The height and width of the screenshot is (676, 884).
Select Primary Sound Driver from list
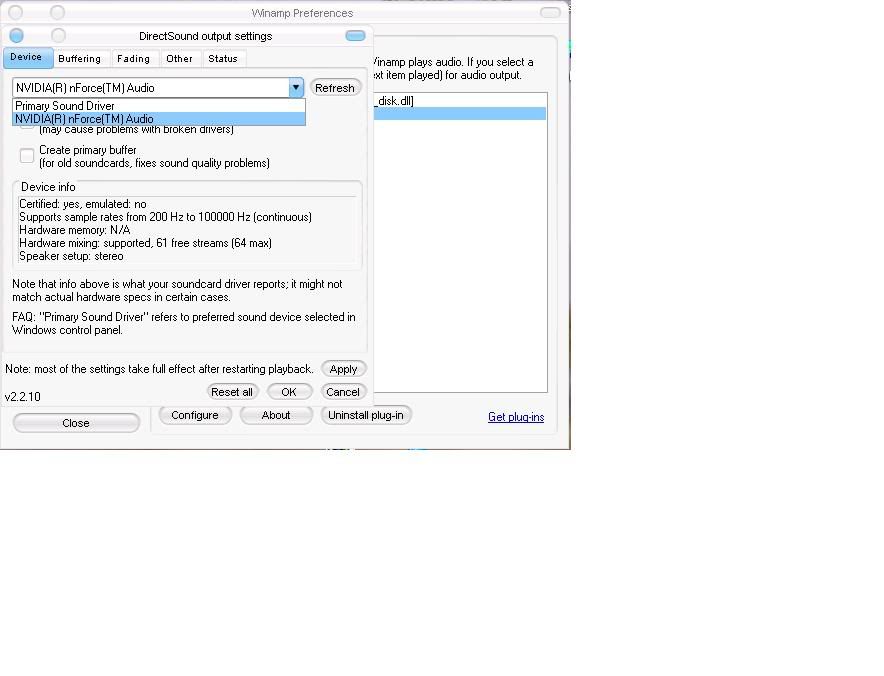(159, 105)
